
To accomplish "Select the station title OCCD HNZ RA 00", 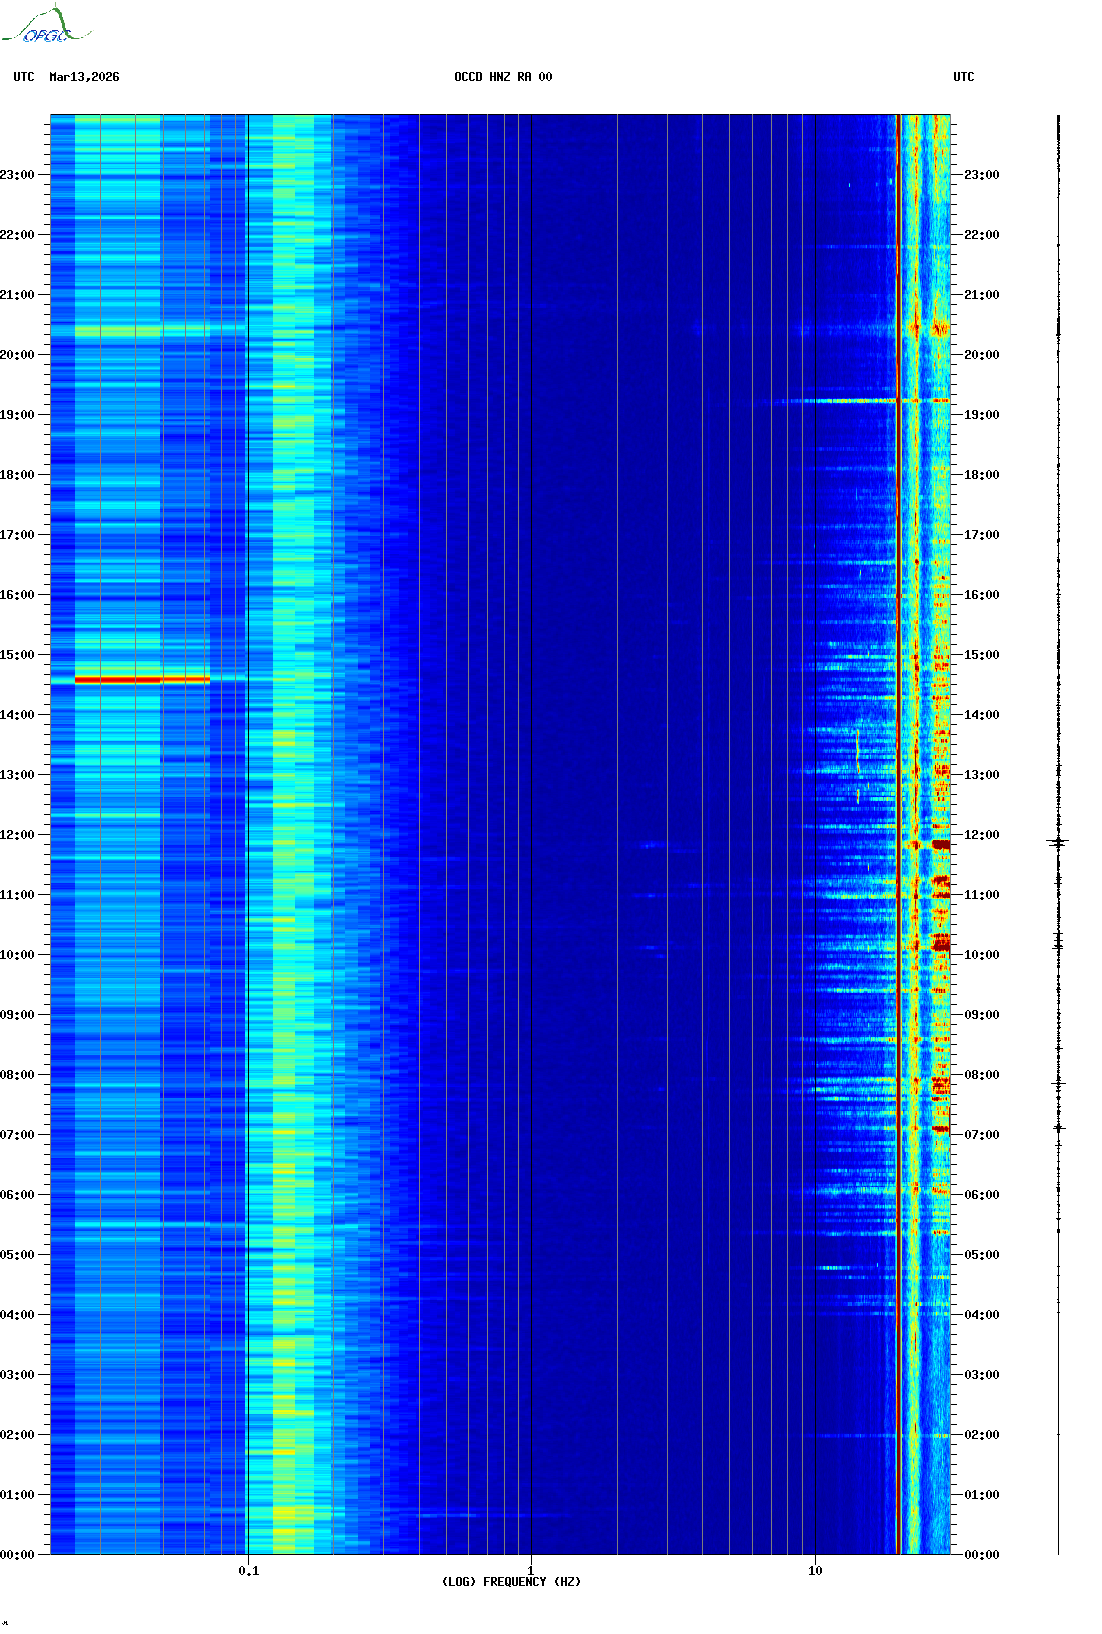I will point(503,77).
